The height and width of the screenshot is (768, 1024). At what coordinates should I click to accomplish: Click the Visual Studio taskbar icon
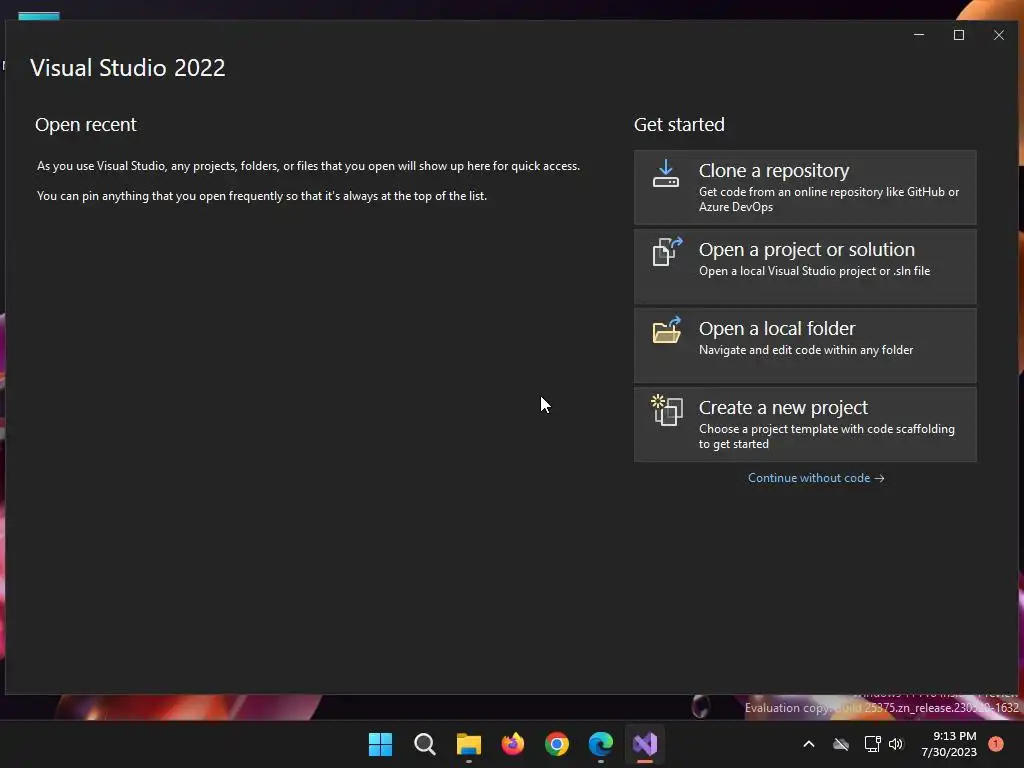click(645, 744)
